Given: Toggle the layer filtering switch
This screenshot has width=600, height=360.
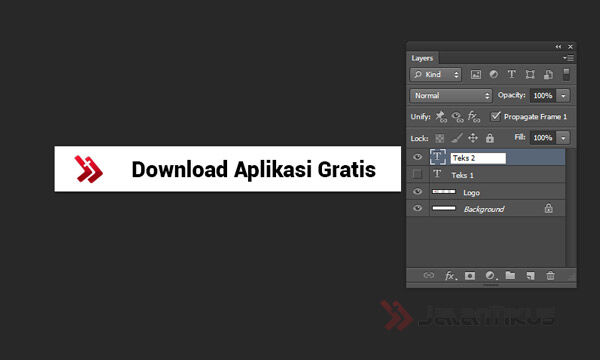Looking at the screenshot, I should (x=566, y=74).
